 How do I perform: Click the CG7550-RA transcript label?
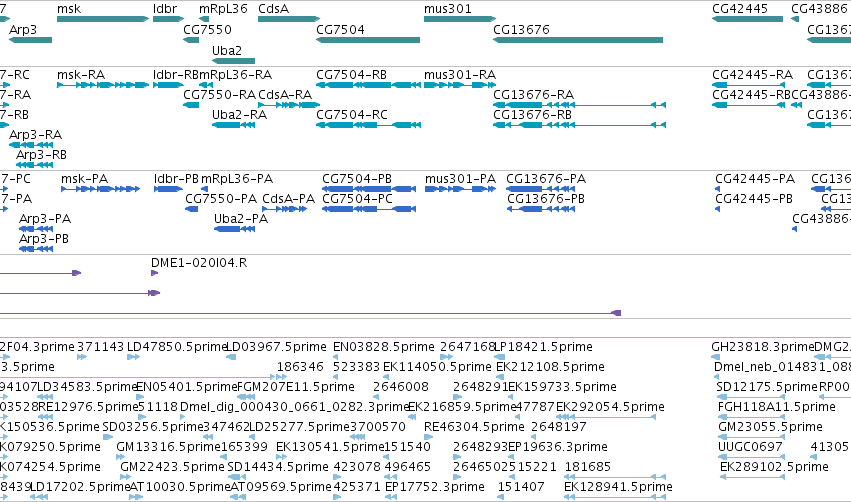219,95
